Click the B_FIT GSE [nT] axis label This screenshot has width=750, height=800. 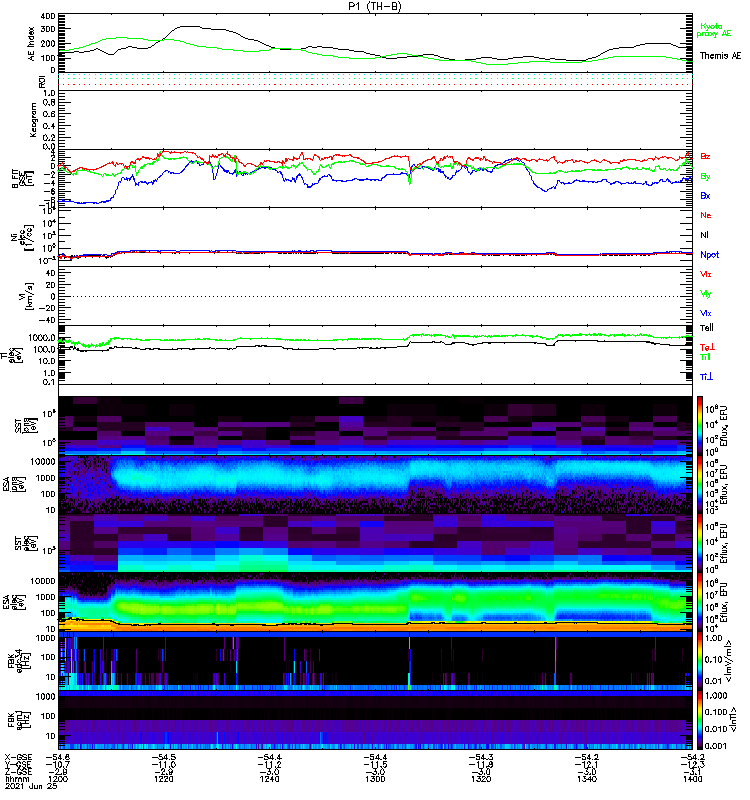(23, 178)
